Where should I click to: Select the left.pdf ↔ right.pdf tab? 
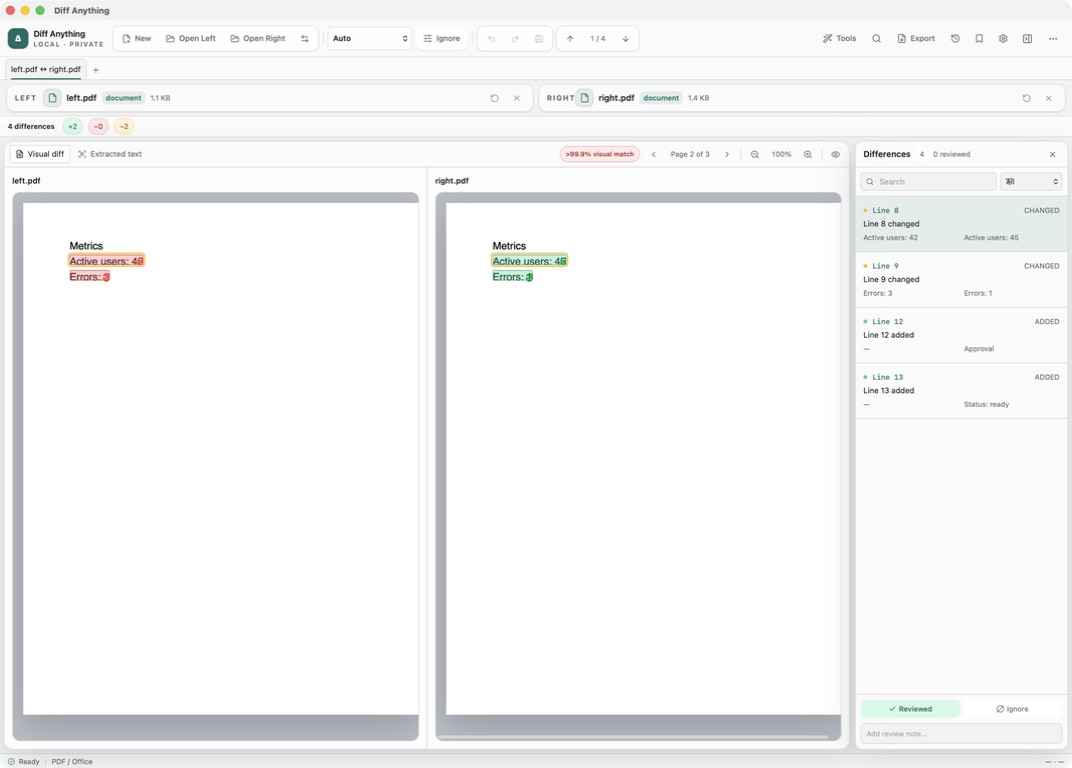pyautogui.click(x=46, y=69)
